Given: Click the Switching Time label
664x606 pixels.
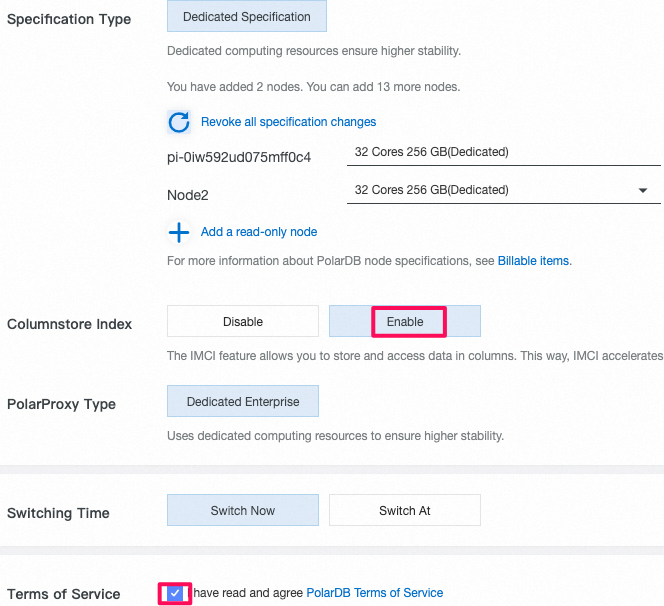Looking at the screenshot, I should click(58, 513).
